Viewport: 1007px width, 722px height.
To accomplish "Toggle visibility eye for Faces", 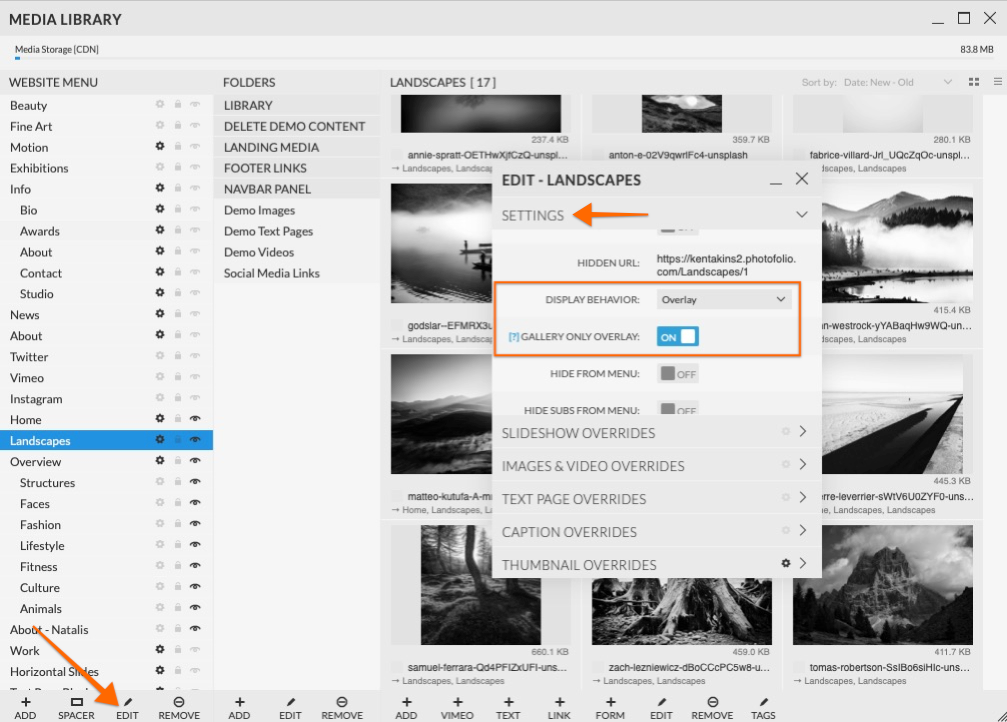I will (x=195, y=502).
